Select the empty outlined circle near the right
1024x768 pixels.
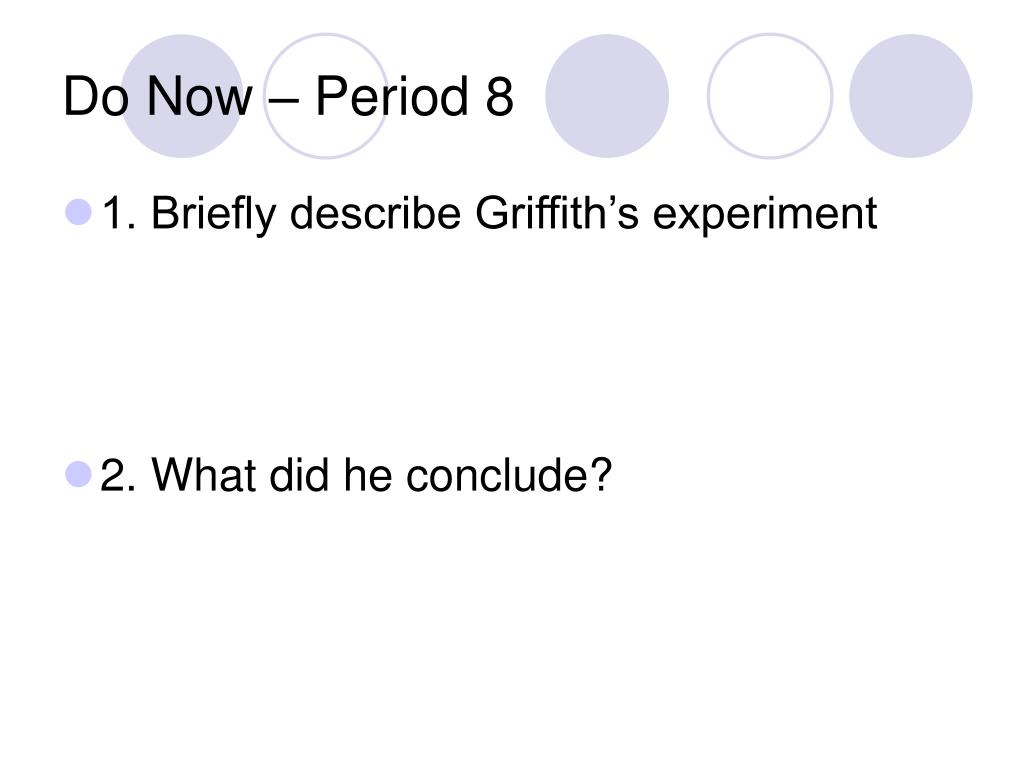click(770, 95)
